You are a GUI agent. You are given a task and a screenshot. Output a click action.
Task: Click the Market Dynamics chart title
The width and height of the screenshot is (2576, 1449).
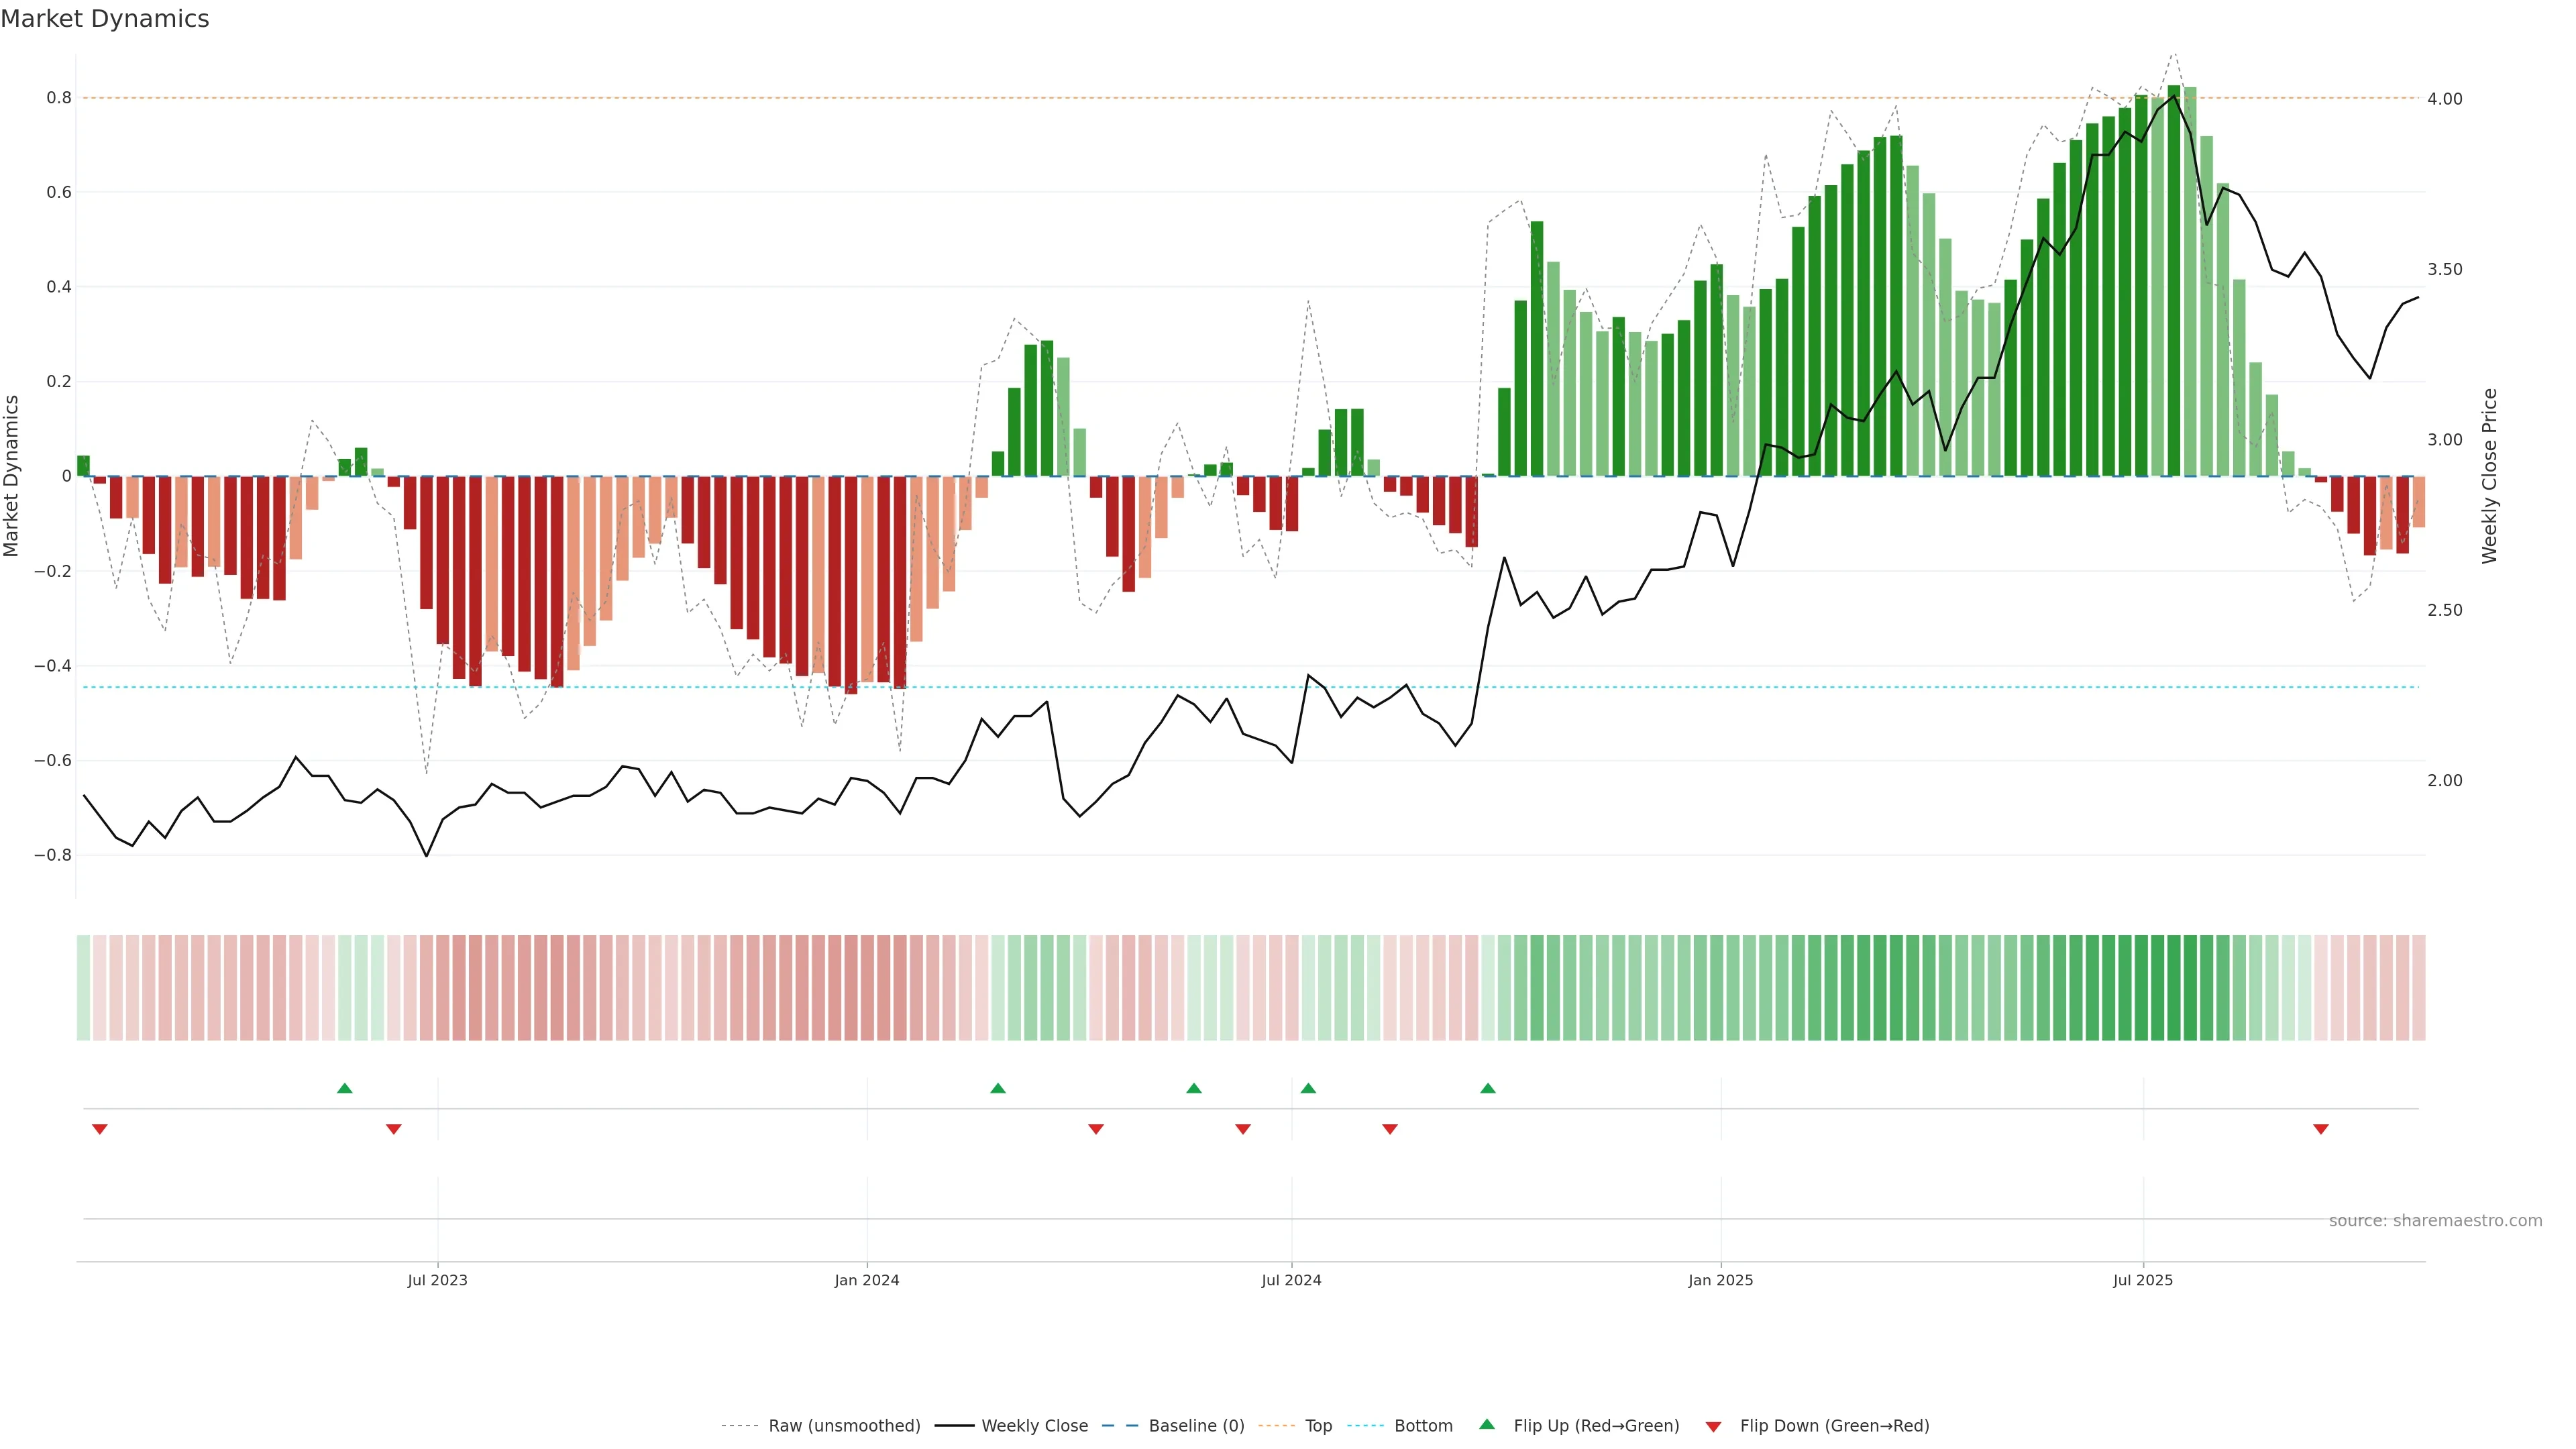coord(105,19)
